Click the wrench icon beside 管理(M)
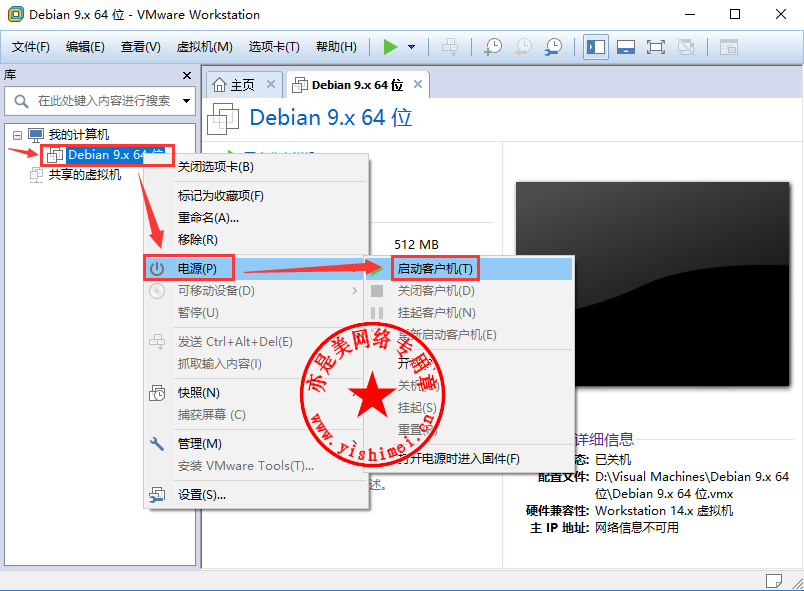This screenshot has width=804, height=591. point(157,444)
